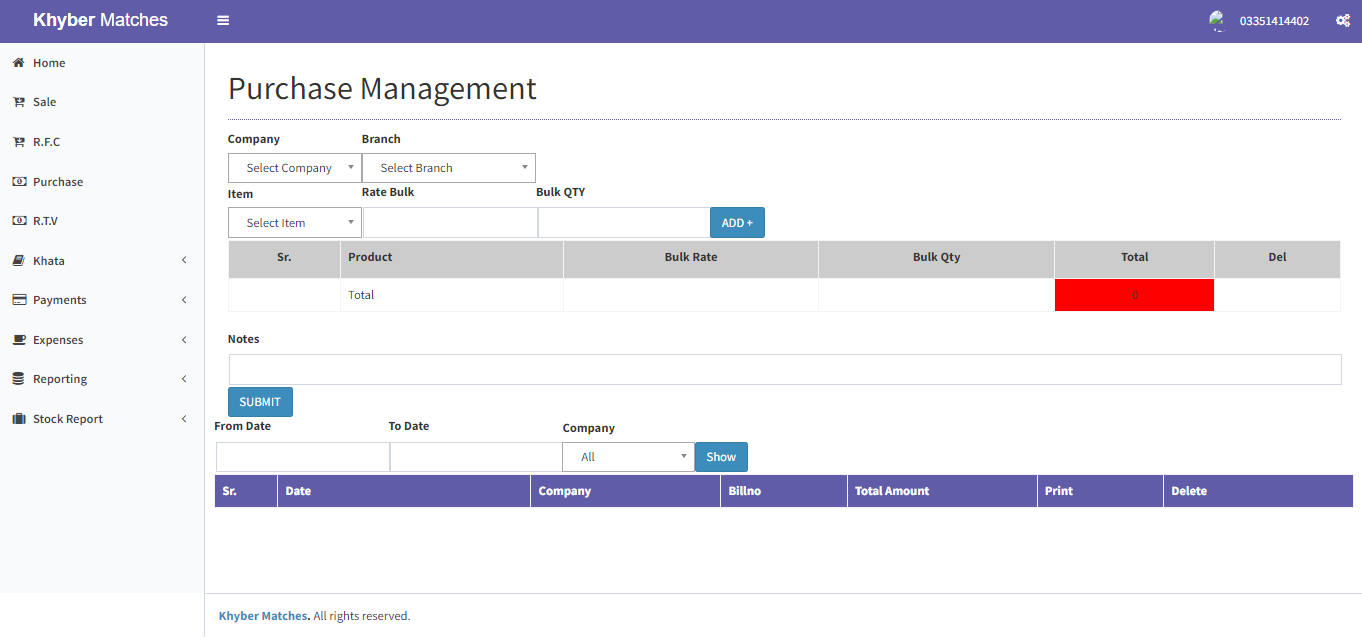
Task: Click the red Total amount cell
Action: click(x=1134, y=296)
